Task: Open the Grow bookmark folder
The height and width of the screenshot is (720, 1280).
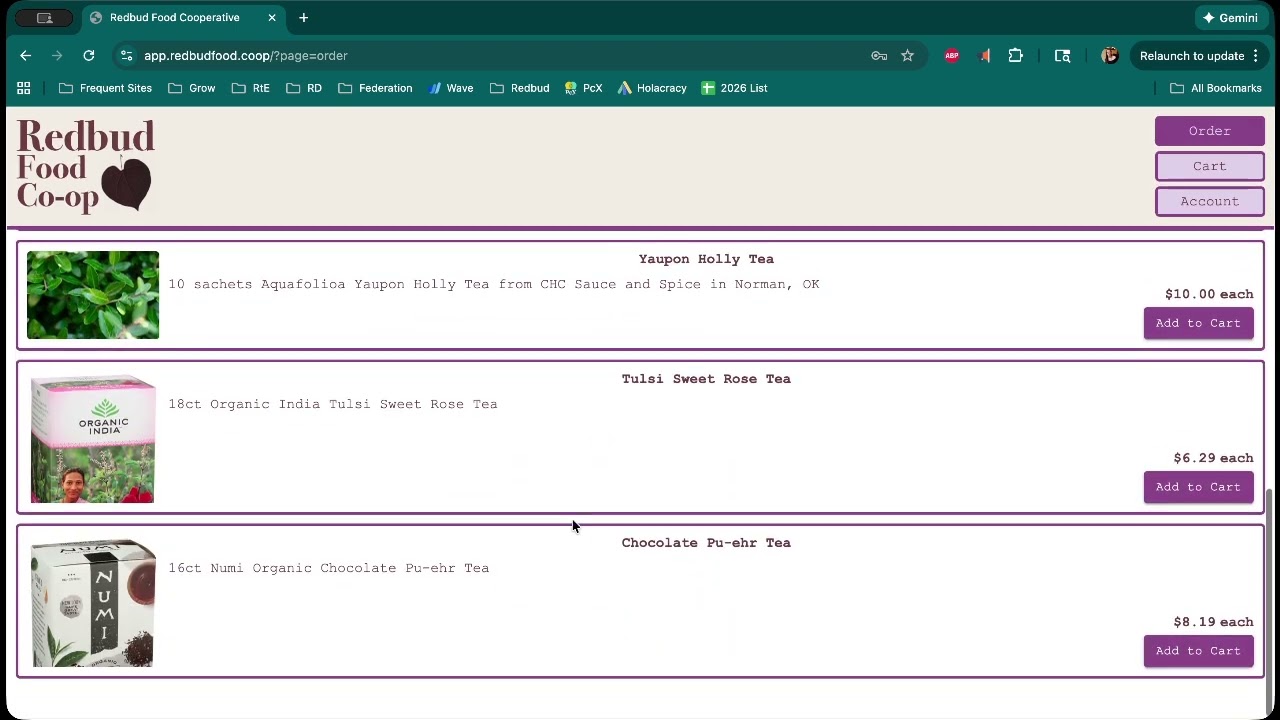Action: 192,88
